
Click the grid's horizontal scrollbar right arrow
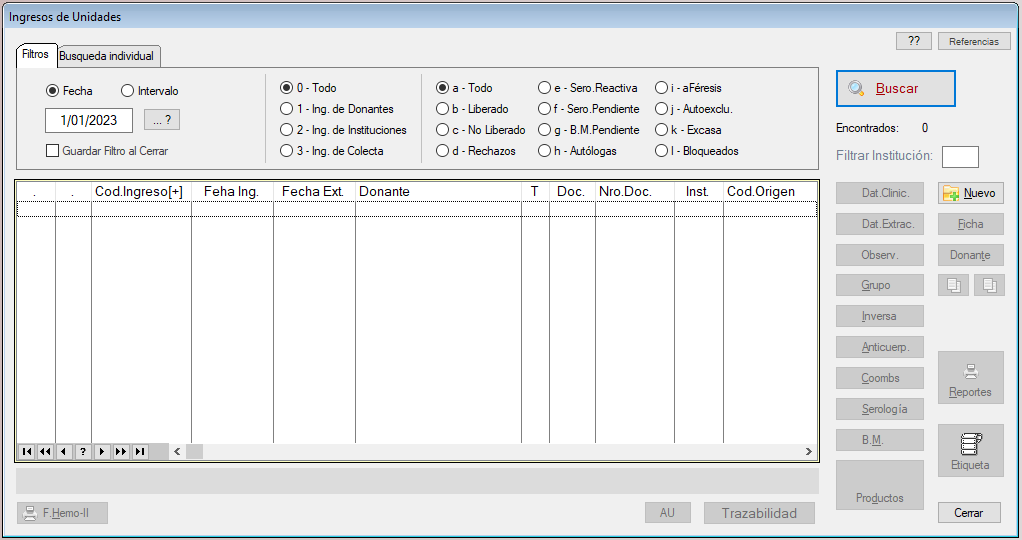tap(809, 452)
